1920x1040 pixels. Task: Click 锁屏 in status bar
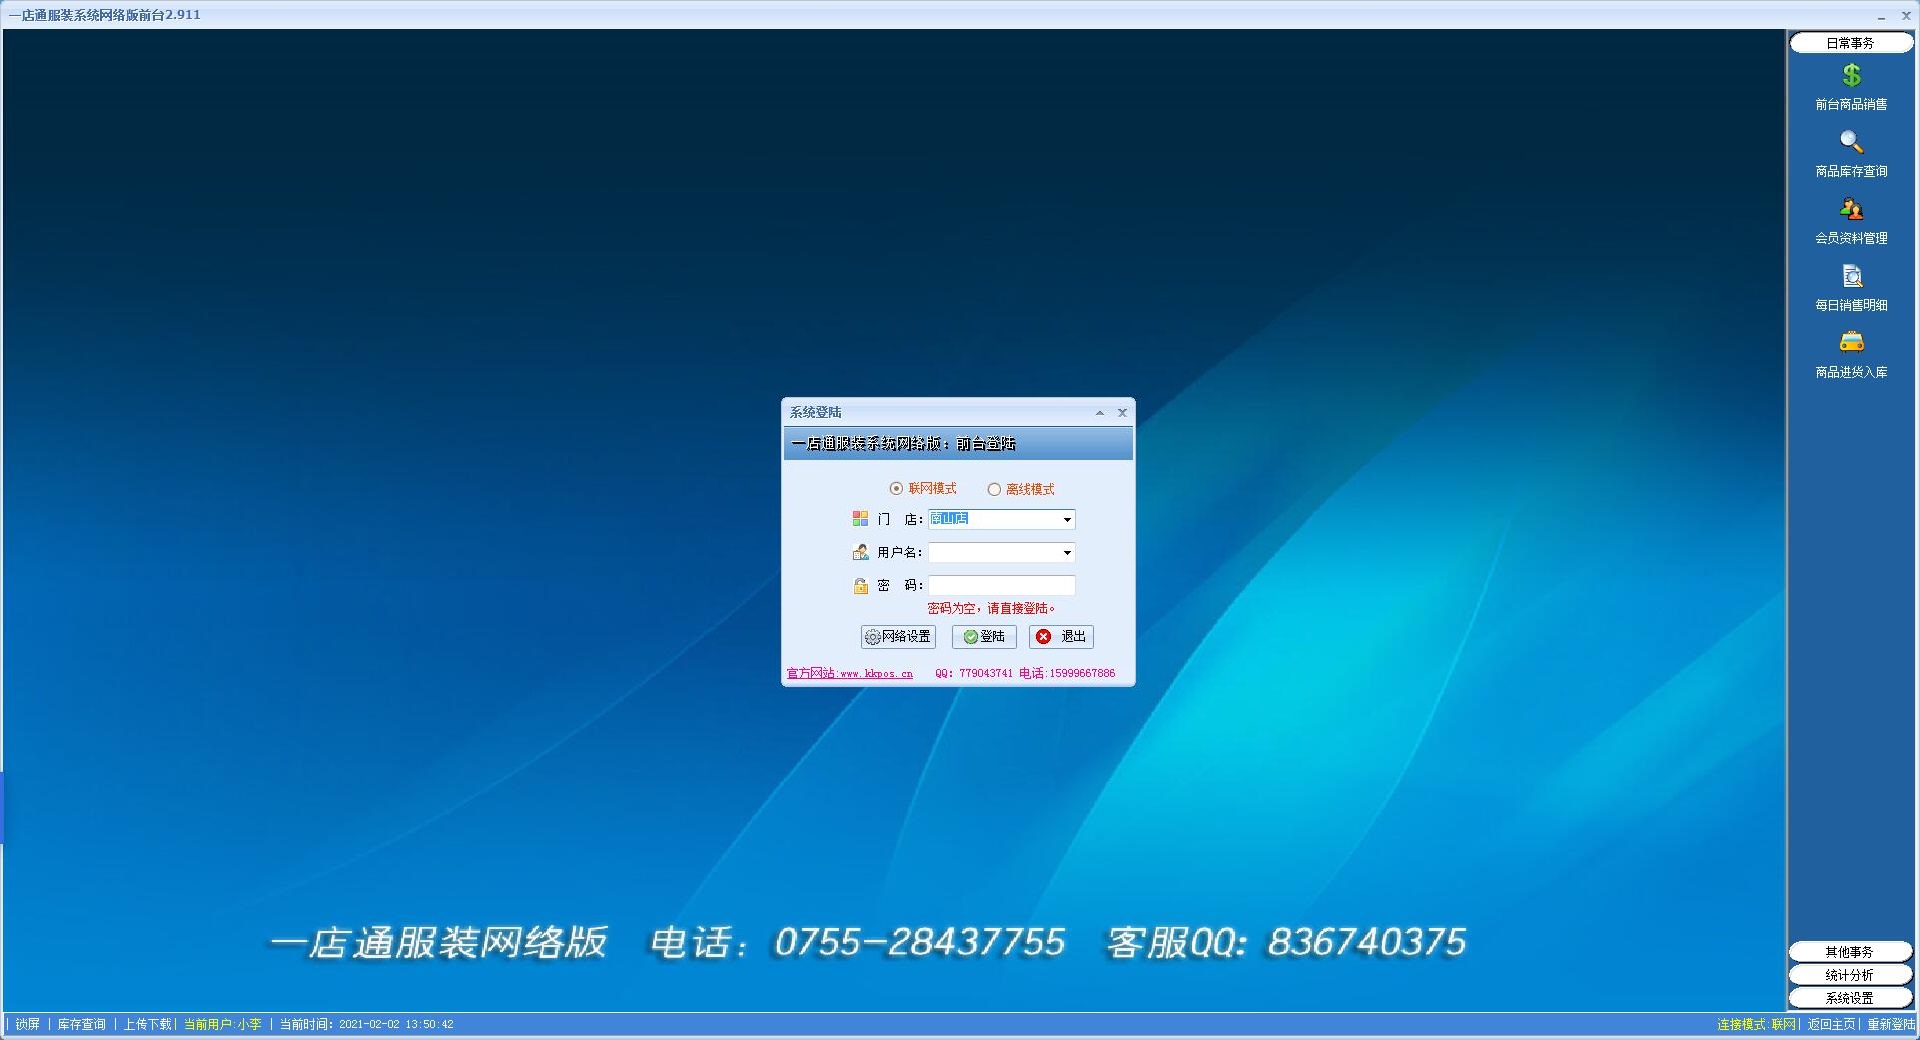(x=28, y=1024)
